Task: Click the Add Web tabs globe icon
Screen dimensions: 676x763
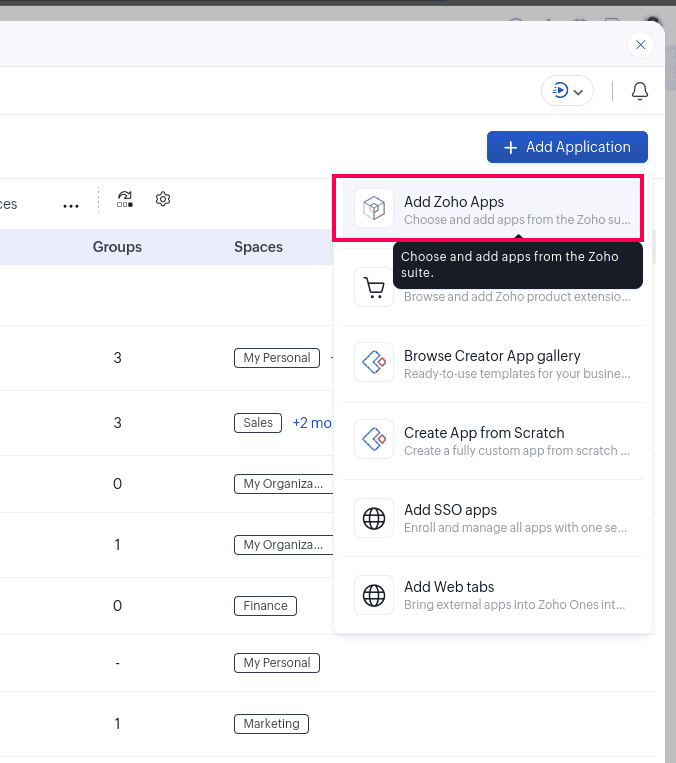Action: [373, 595]
